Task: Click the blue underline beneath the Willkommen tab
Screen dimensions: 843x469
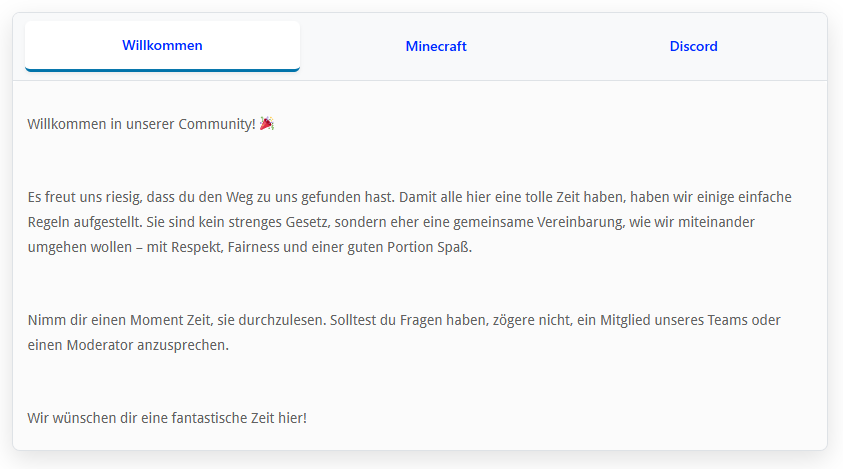Action: 162,70
